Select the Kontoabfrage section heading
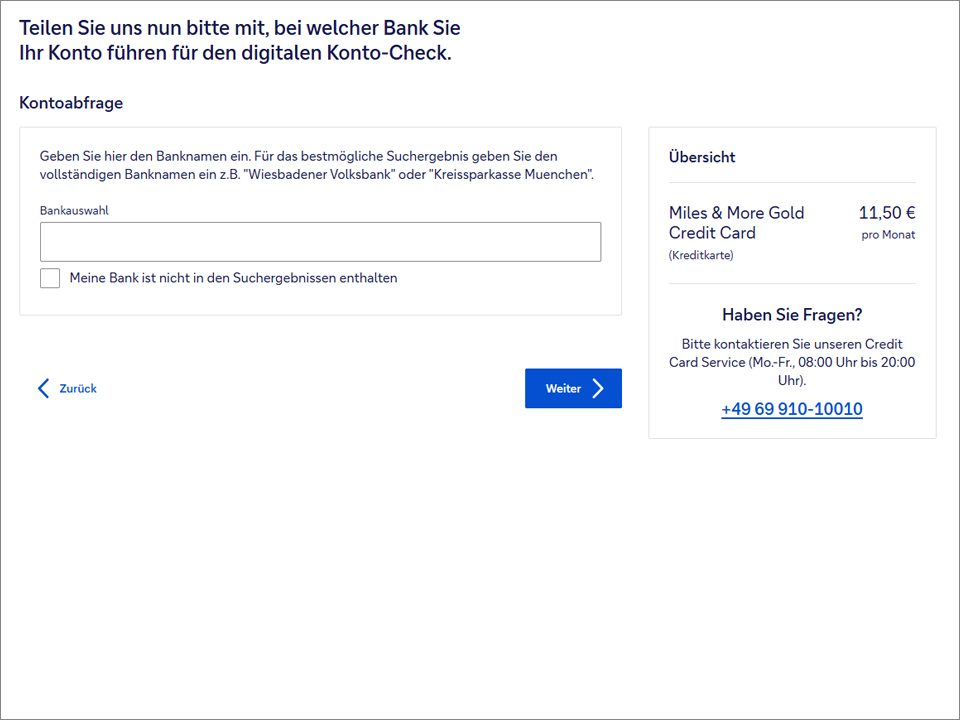The height and width of the screenshot is (720, 960). [x=71, y=103]
